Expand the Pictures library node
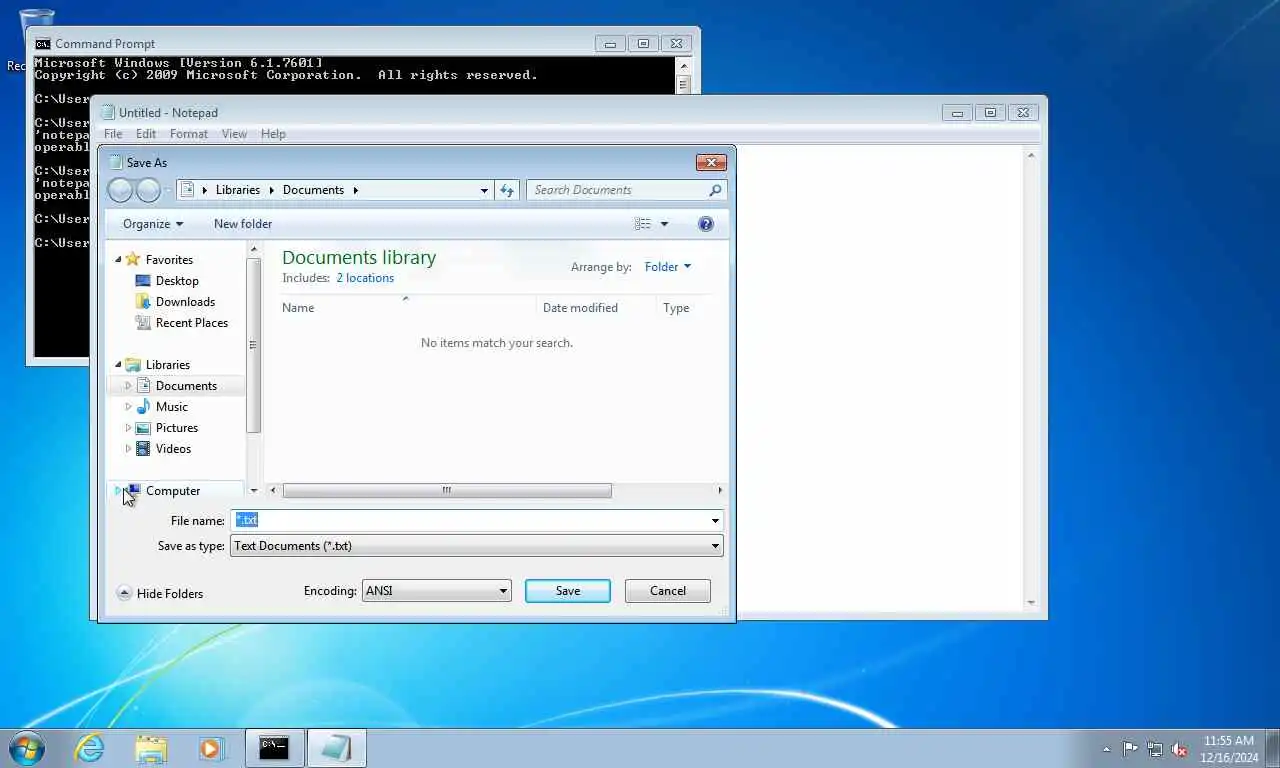Screen dimensions: 1280x768 128,428
